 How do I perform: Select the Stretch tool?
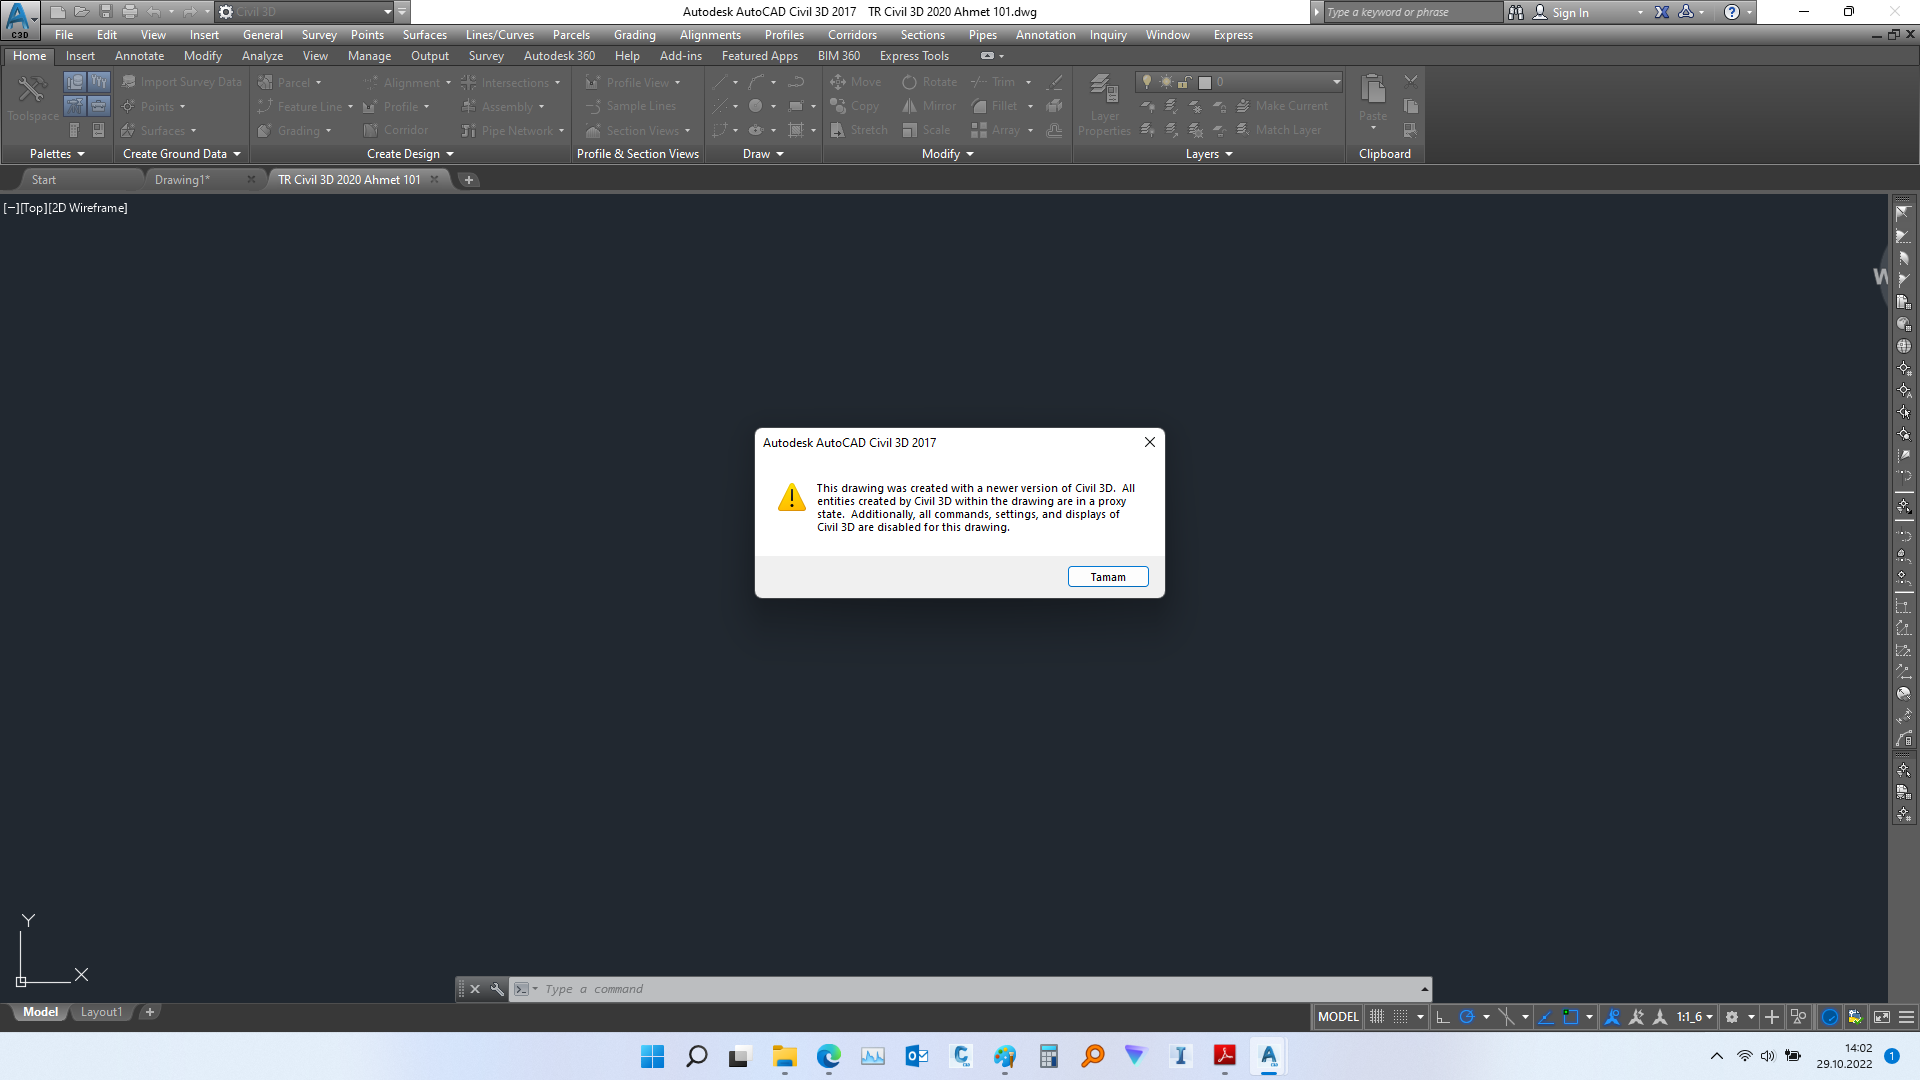859,130
